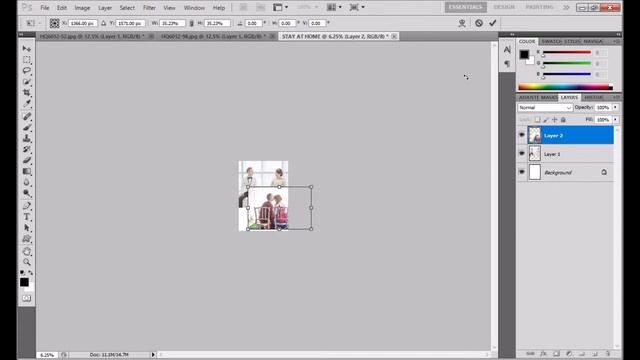This screenshot has height=360, width=640.
Task: Select the Custom Shape tool
Action: click(x=27, y=239)
